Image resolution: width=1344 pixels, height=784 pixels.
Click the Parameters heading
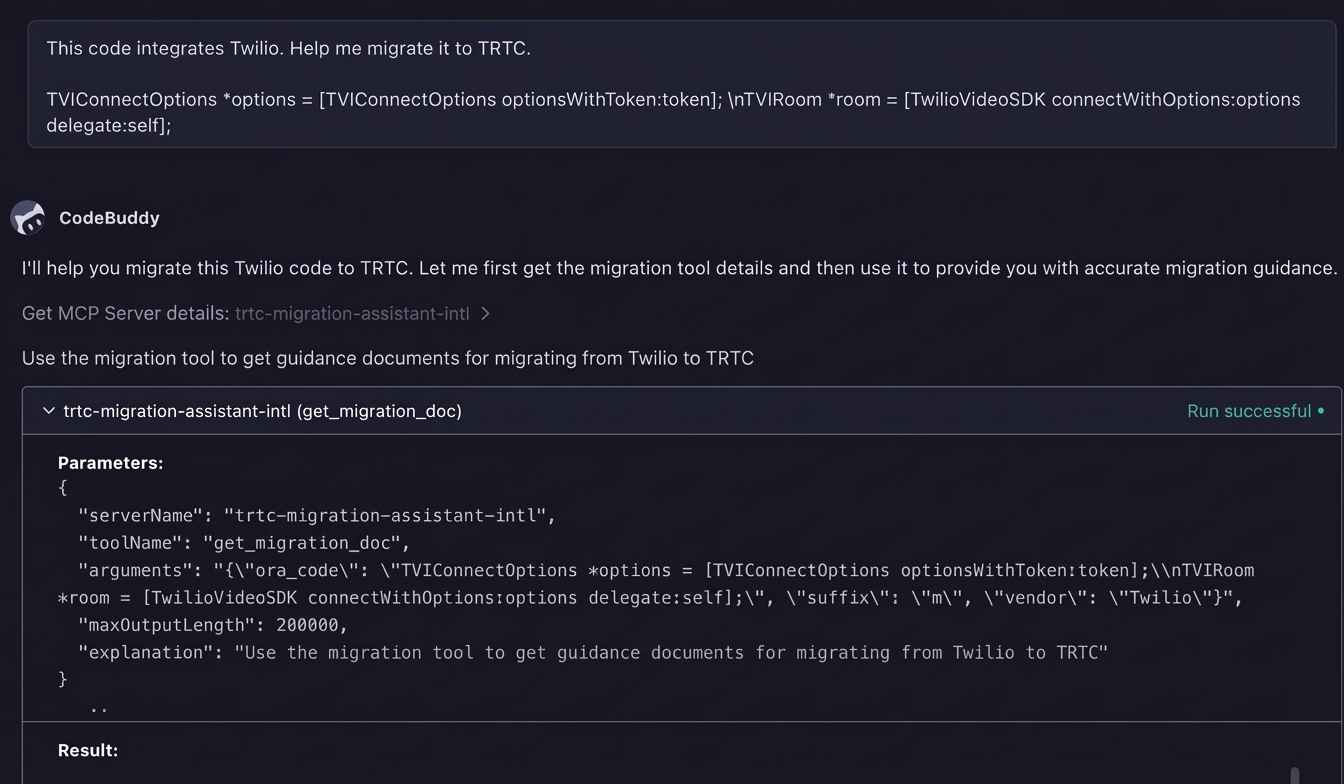(x=110, y=463)
